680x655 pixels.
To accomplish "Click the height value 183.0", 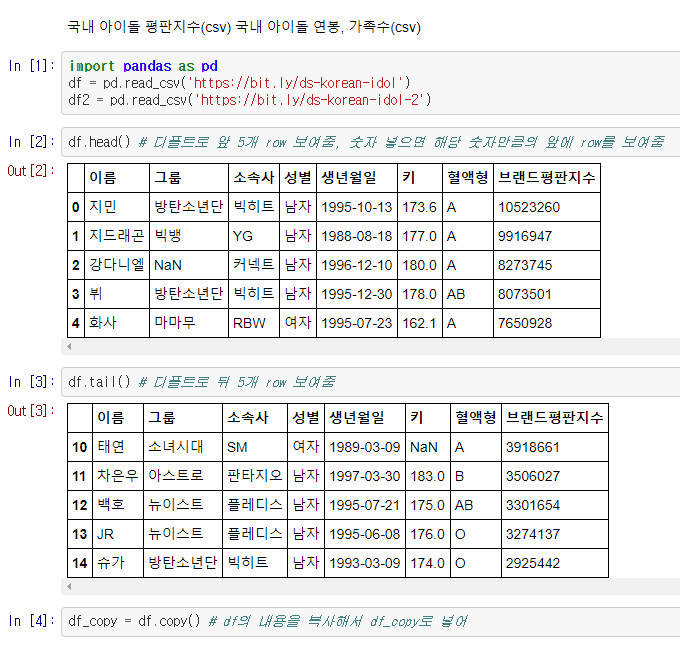I will click(x=427, y=476).
